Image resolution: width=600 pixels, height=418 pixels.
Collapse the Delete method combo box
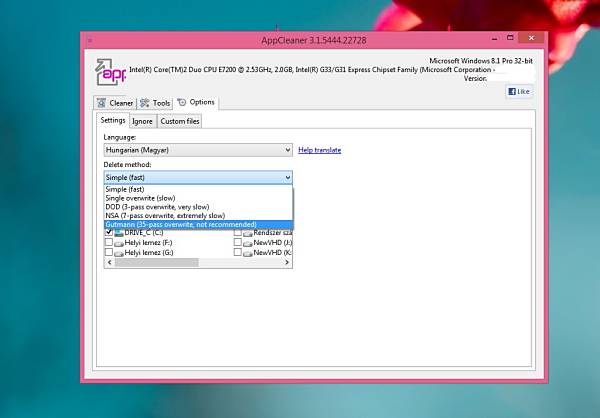click(198, 178)
